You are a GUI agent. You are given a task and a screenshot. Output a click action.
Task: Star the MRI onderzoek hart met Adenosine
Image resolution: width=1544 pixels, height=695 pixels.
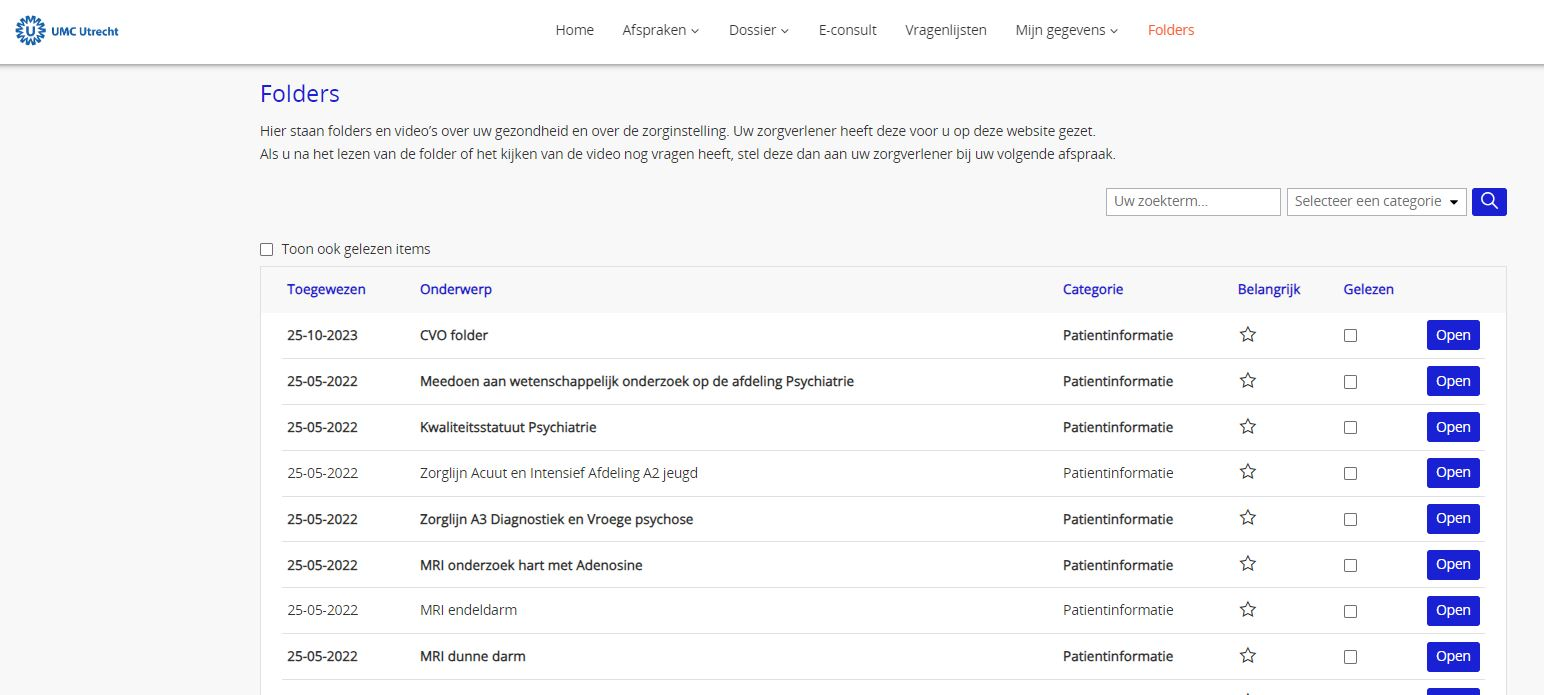point(1247,564)
